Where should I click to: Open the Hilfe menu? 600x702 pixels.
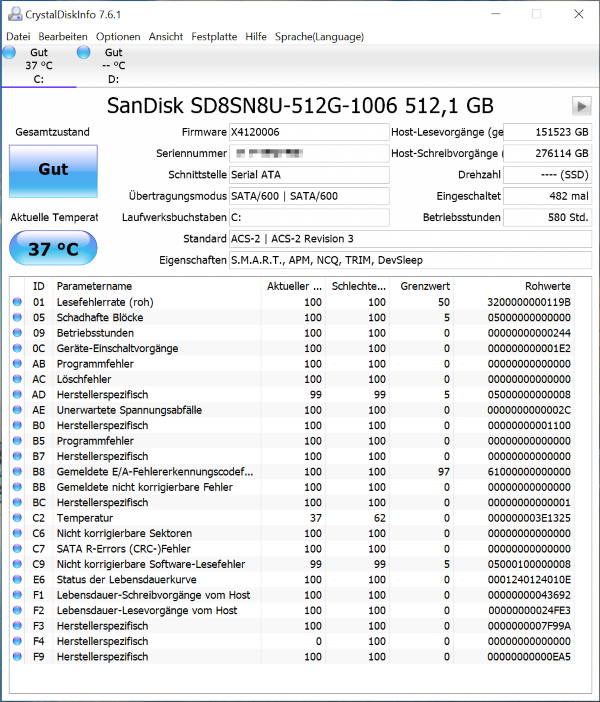(x=256, y=37)
